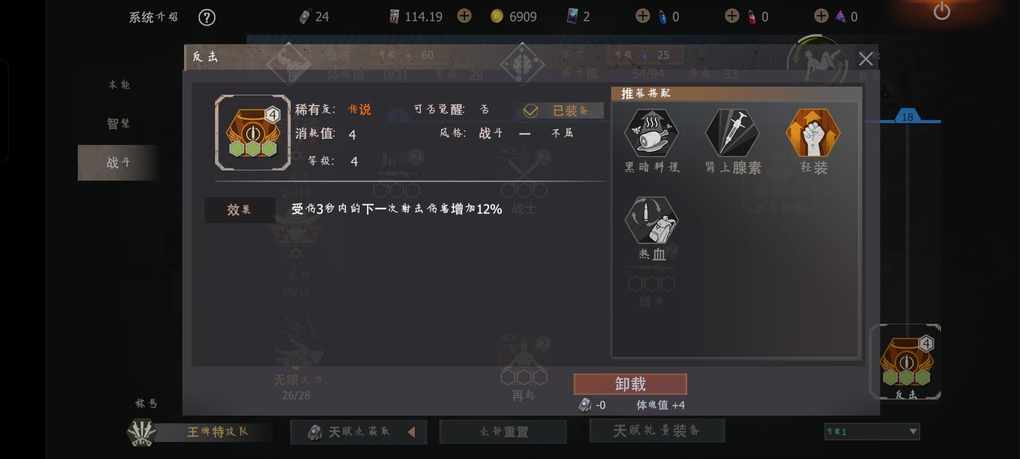This screenshot has width=1020, height=459.
Task: Add more gold bars with the plus button
Action: (464, 16)
